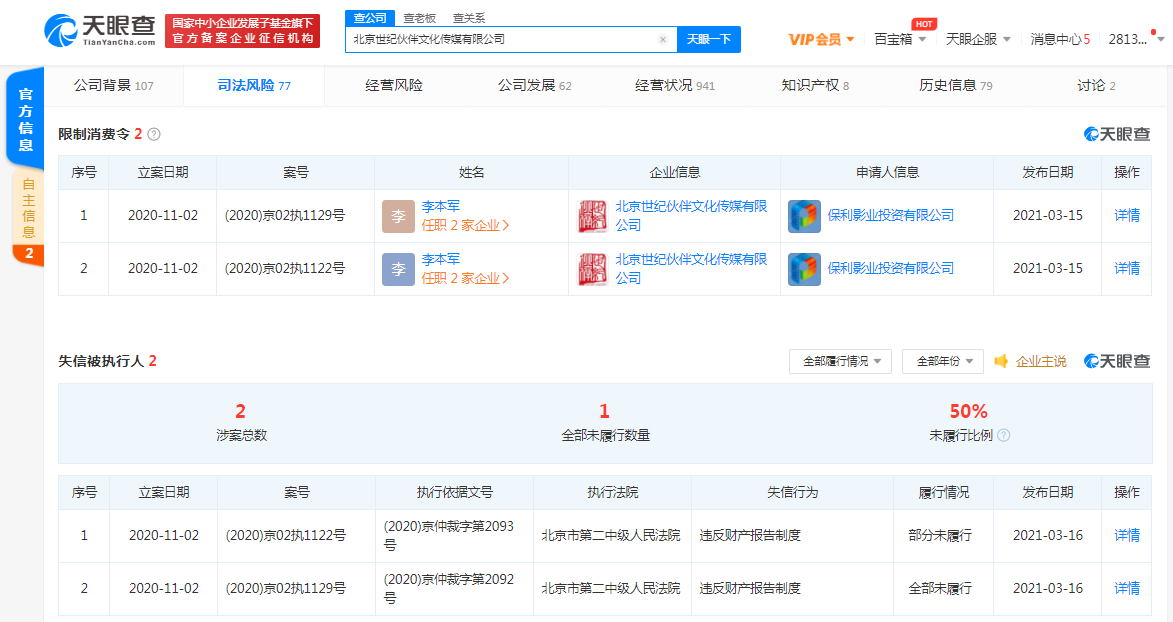The height and width of the screenshot is (622, 1173).
Task: Expand the 天眼企服 dropdown
Action: 978,40
